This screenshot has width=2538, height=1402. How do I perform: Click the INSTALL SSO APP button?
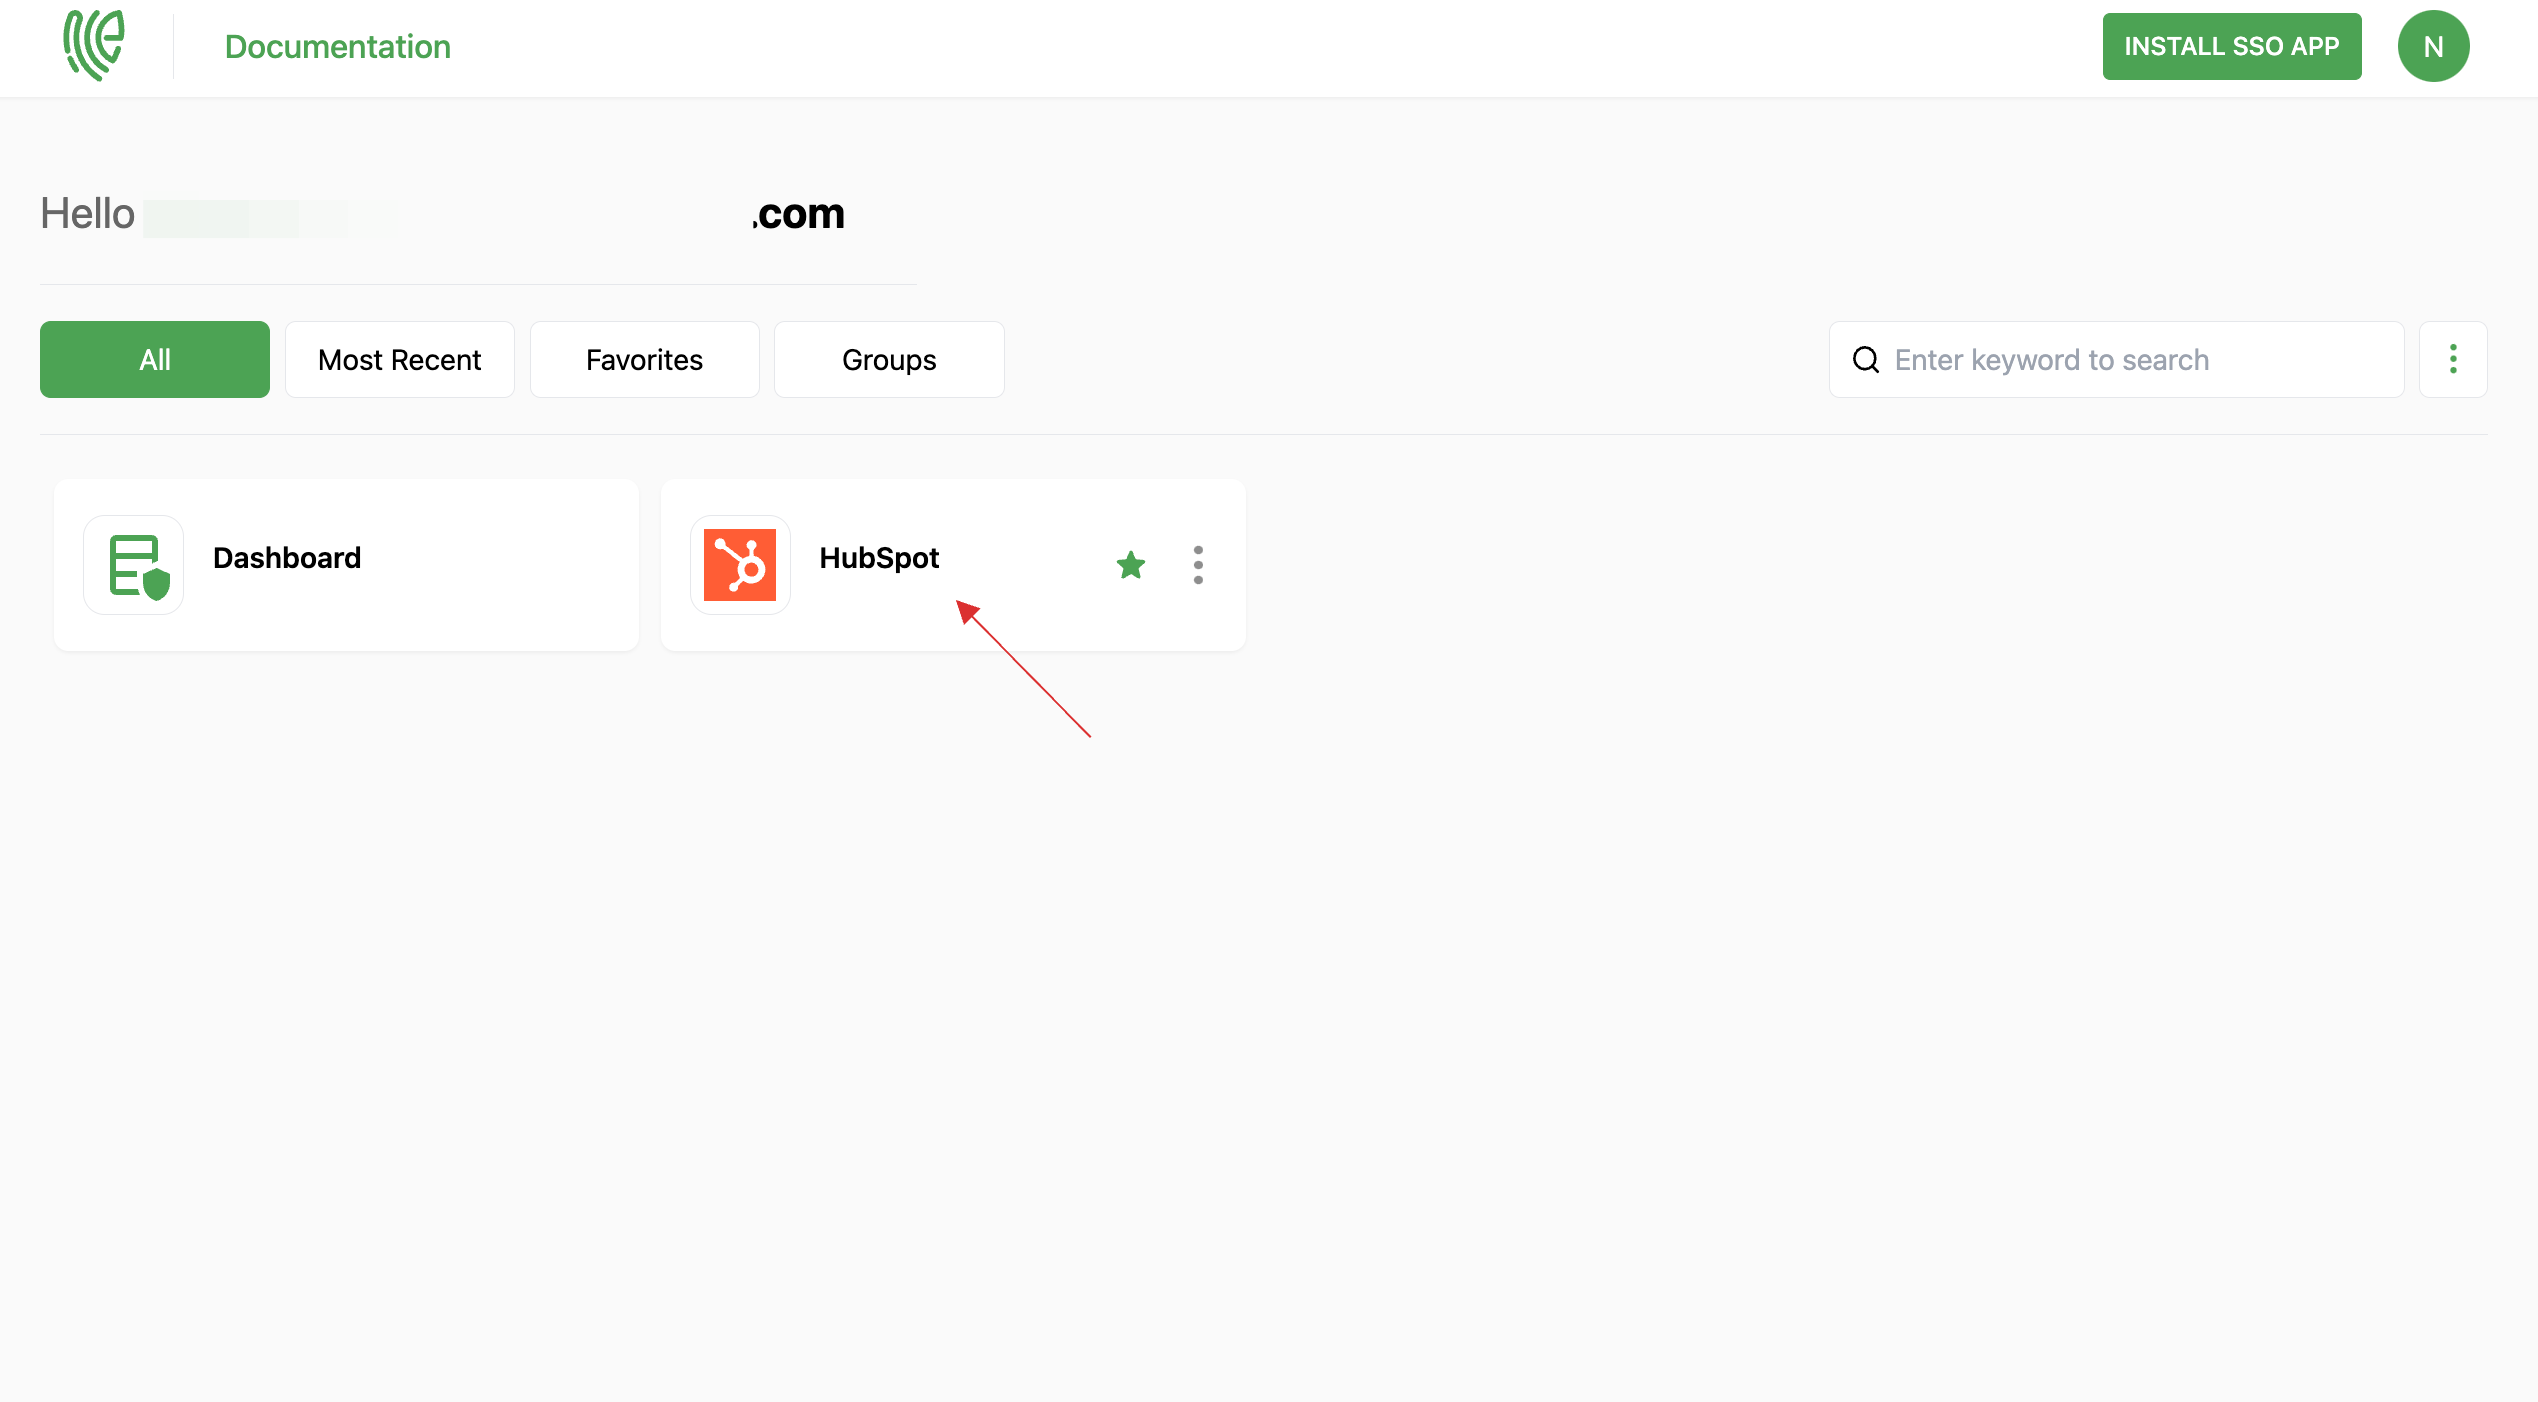click(x=2229, y=45)
